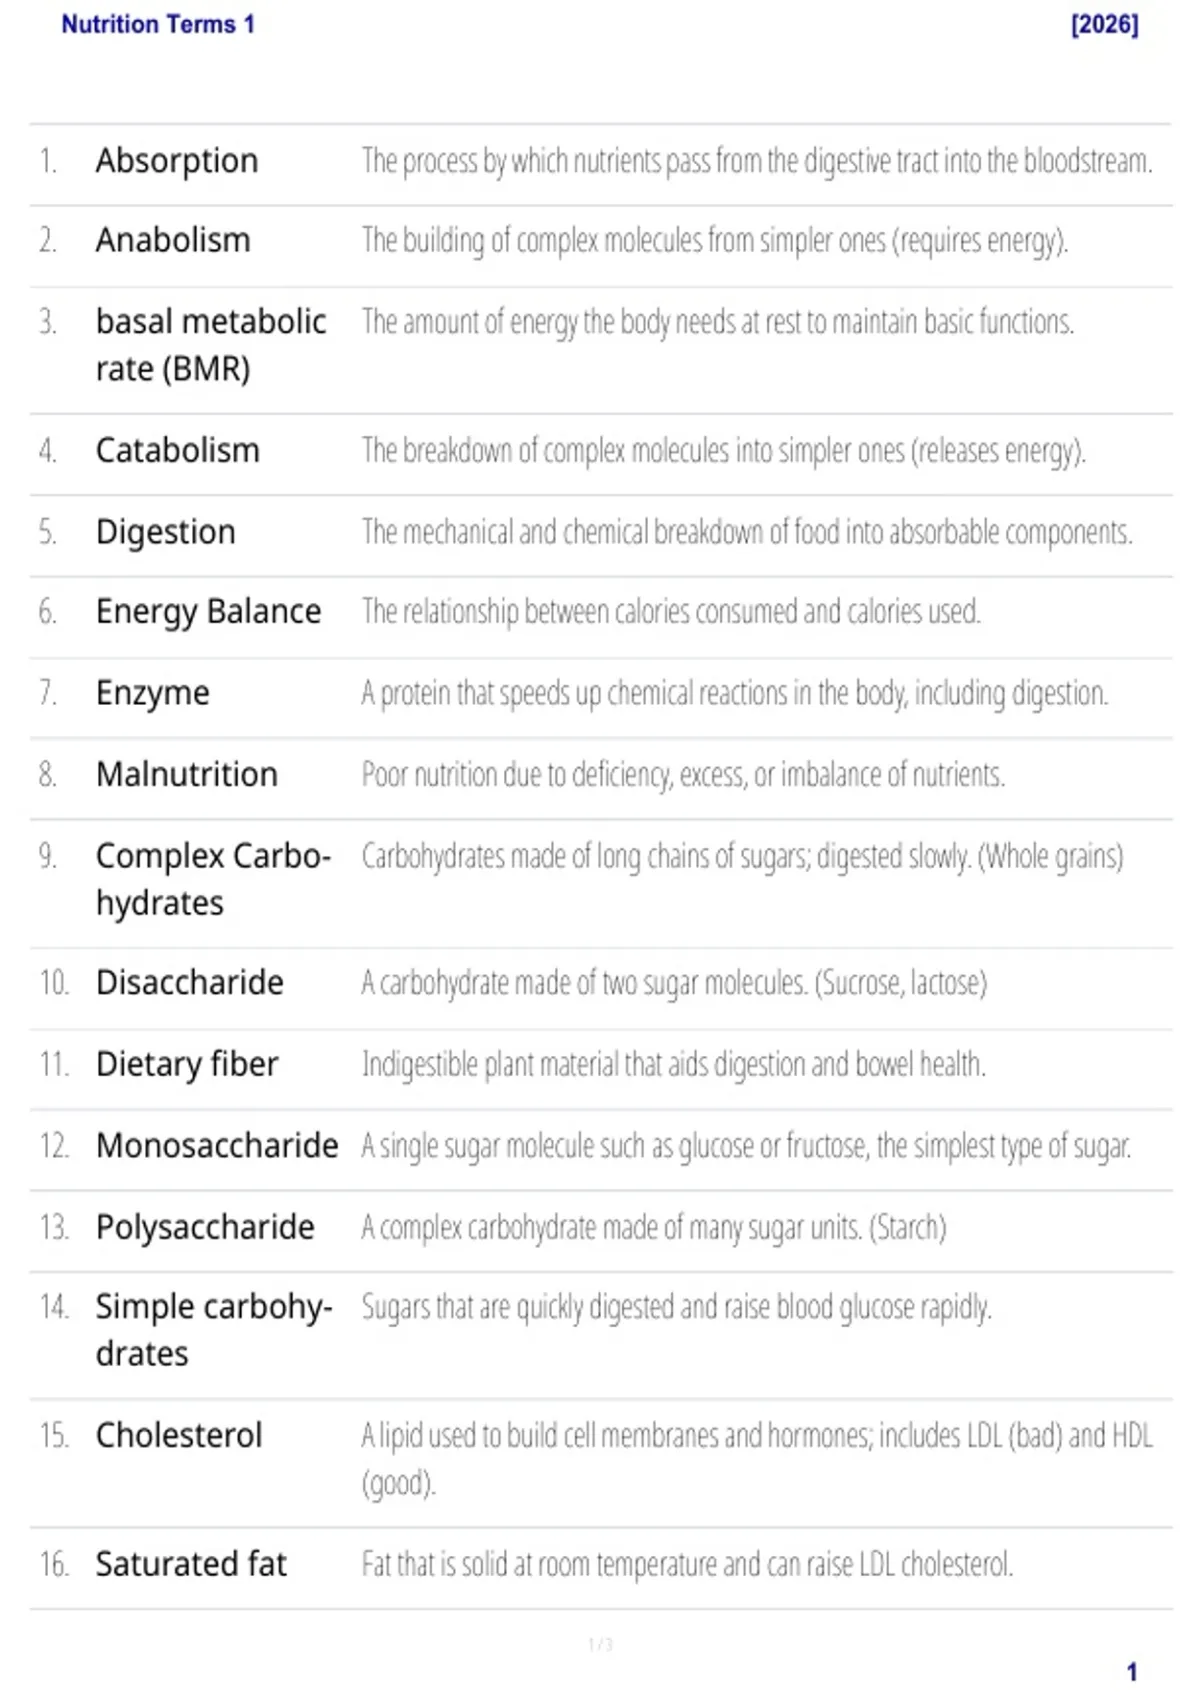Screen dimensions: 1200x1700
Task: Click the Cholesterol definition text
Action: pos(757,1459)
